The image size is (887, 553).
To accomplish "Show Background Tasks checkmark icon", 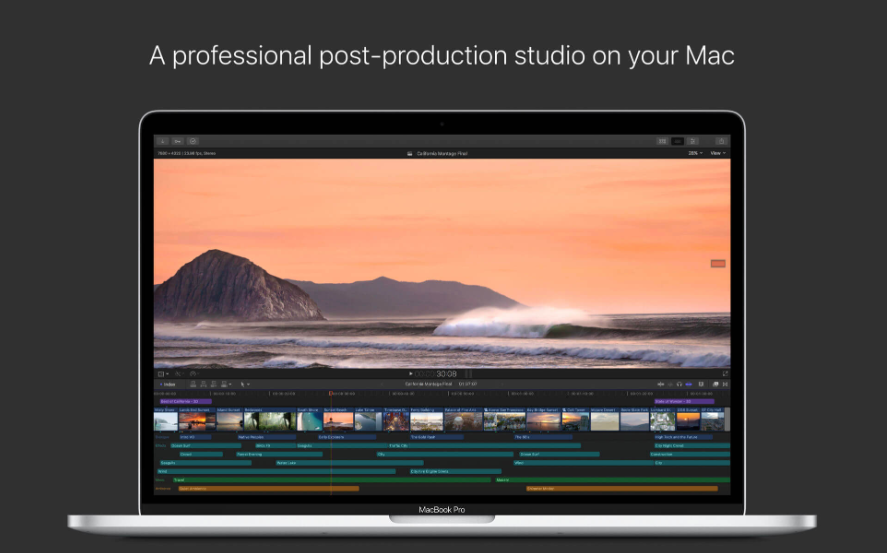I will pyautogui.click(x=193, y=141).
